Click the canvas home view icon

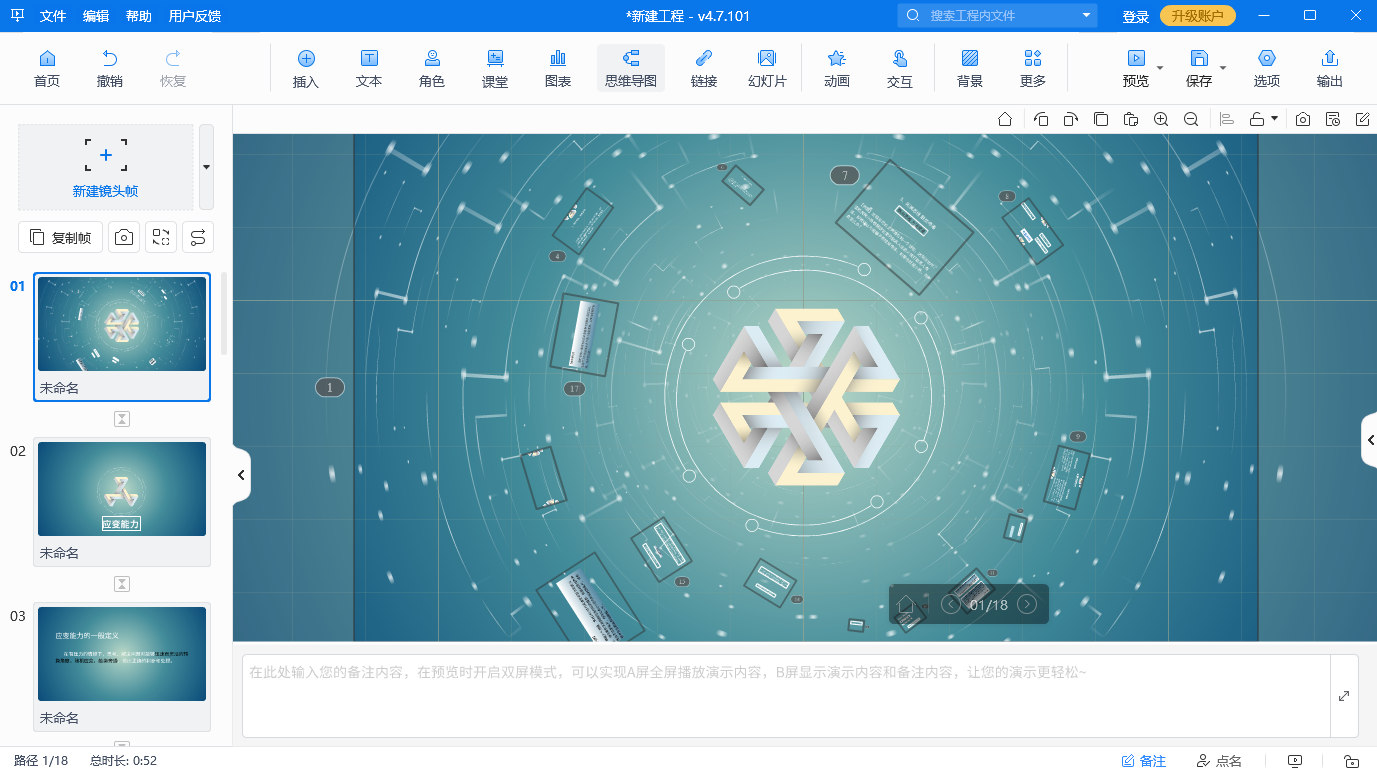pyautogui.click(x=1005, y=119)
